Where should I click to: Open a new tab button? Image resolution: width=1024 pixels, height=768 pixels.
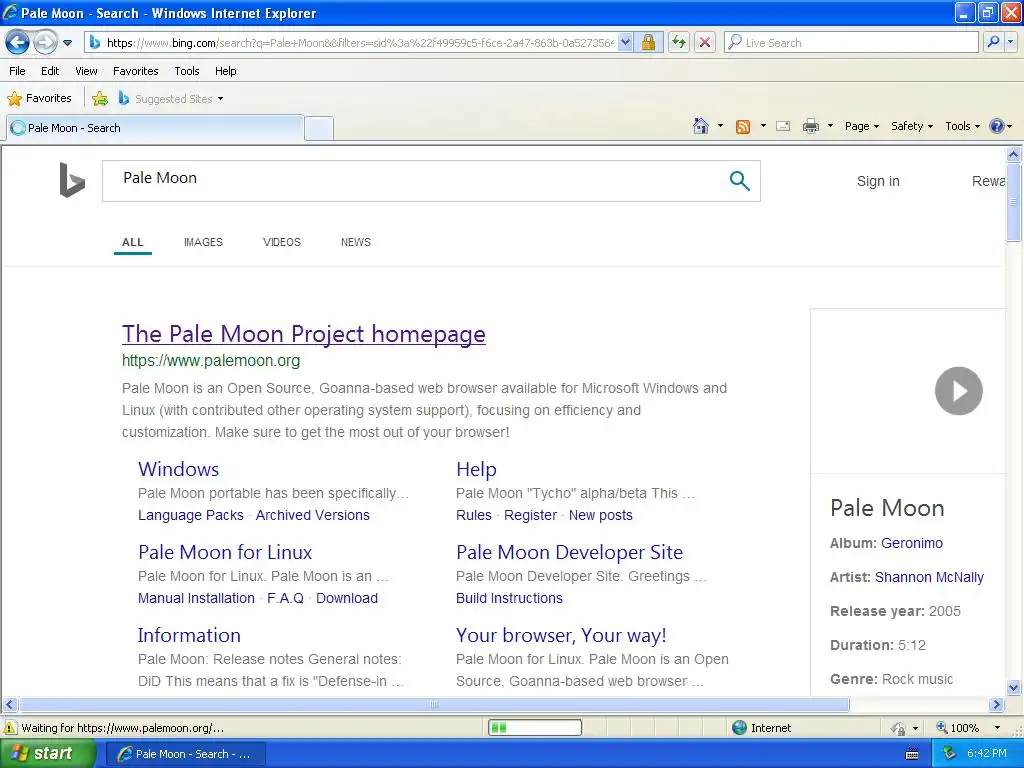click(x=319, y=128)
